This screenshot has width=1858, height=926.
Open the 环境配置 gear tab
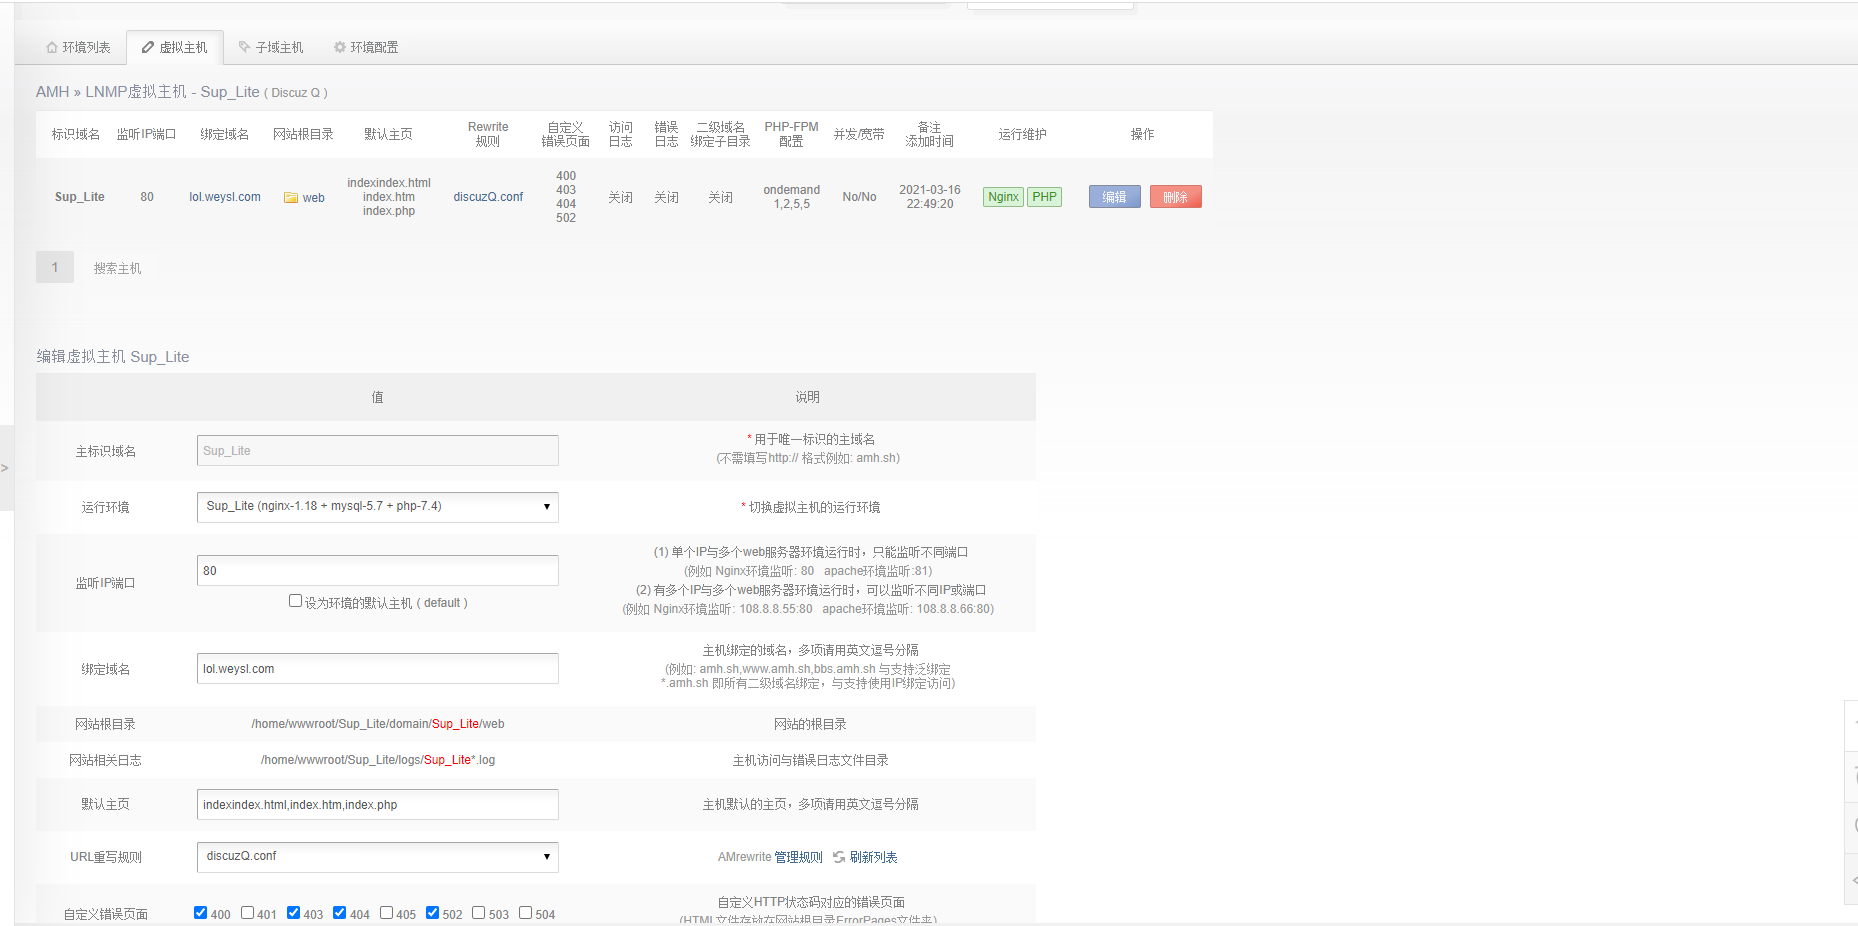(x=366, y=47)
